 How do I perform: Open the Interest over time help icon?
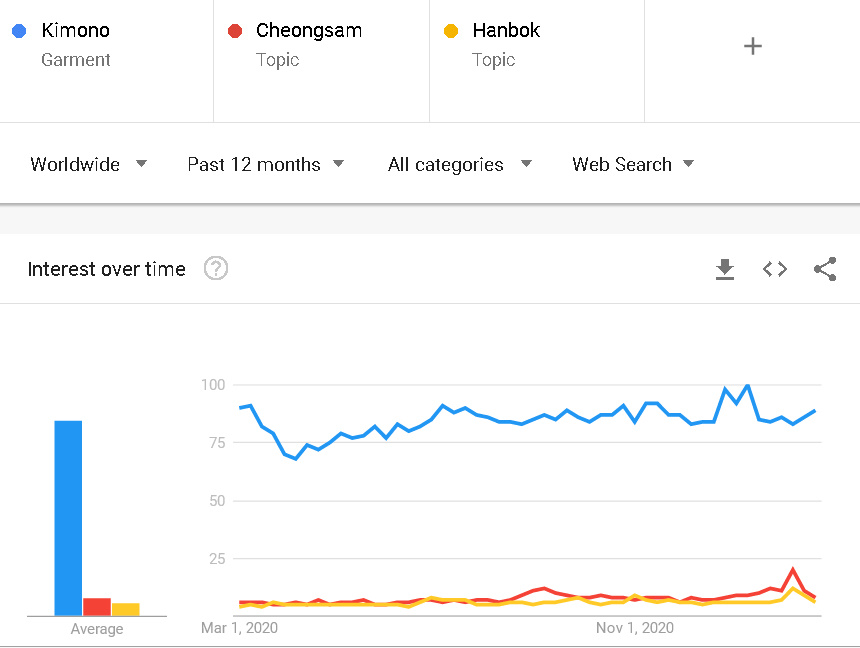[x=216, y=269]
